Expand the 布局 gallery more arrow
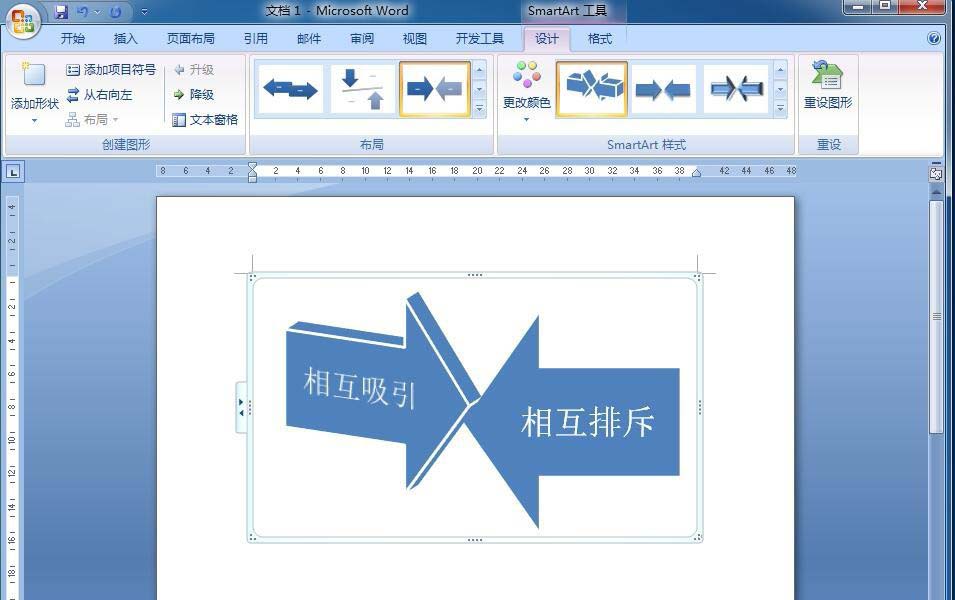This screenshot has width=955, height=600. coord(479,108)
